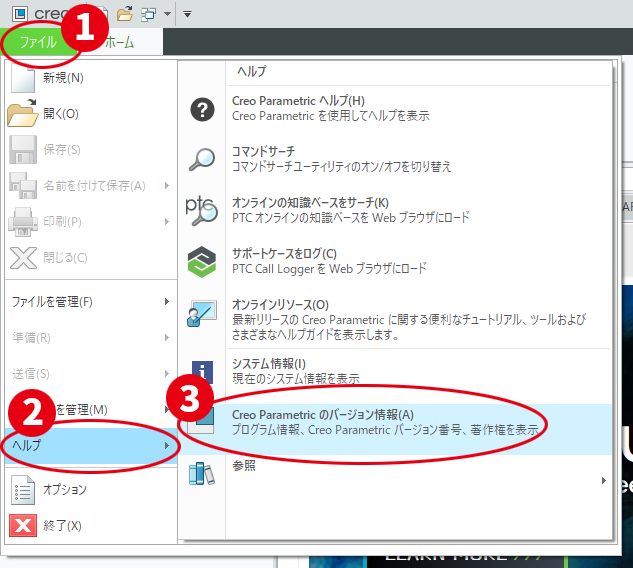This screenshot has height=568, width=633.
Task: Expand the ヘルプ submenu arrow
Action: click(167, 446)
